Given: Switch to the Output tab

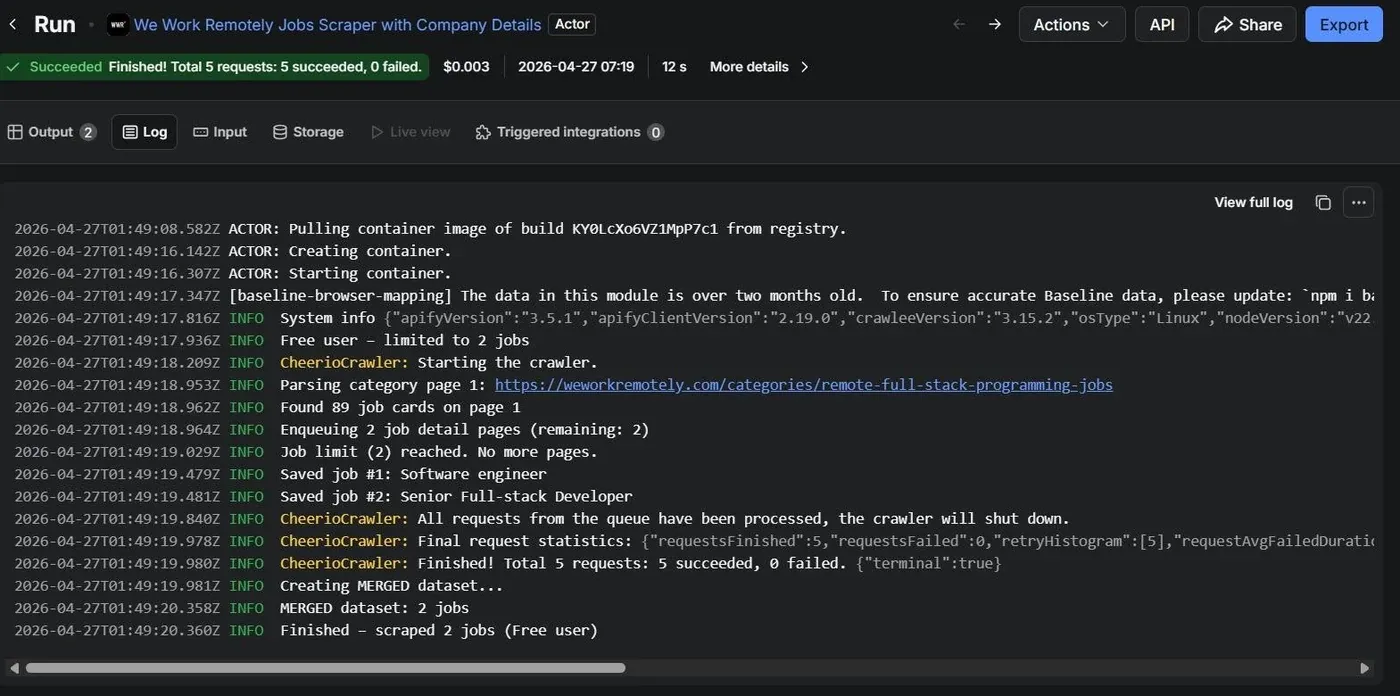Looking at the screenshot, I should point(52,132).
